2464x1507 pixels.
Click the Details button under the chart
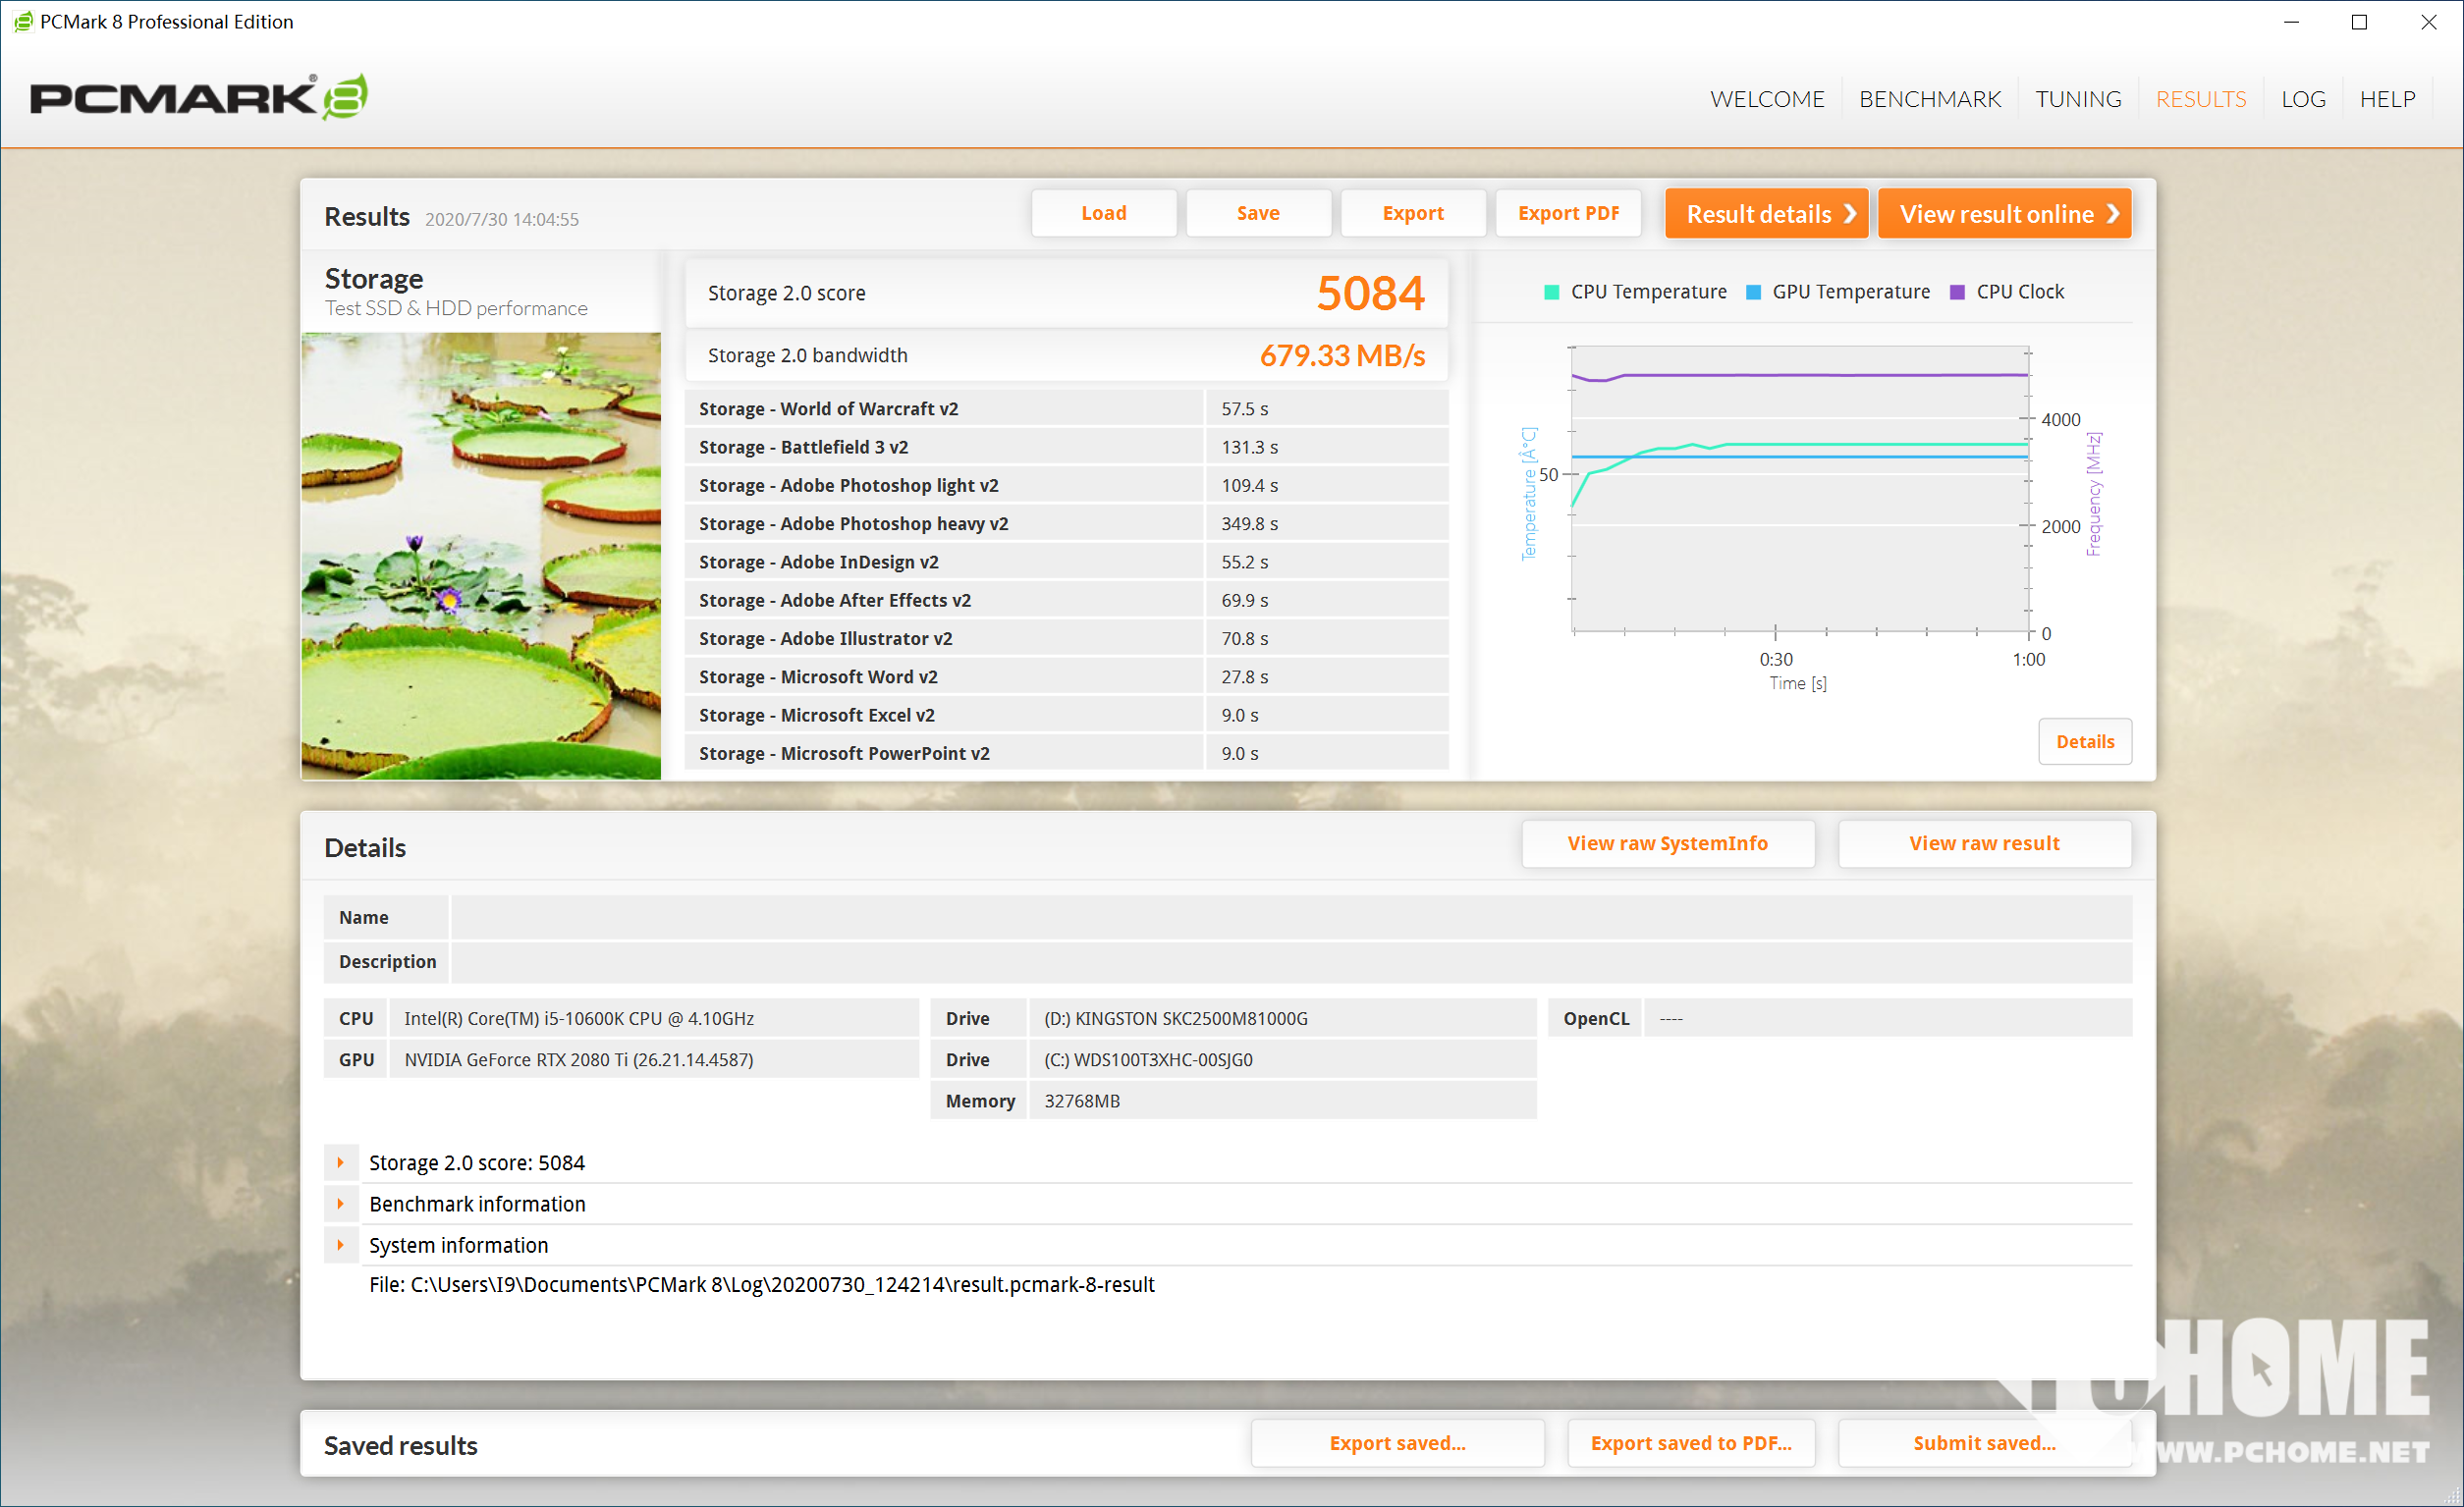pos(2083,741)
